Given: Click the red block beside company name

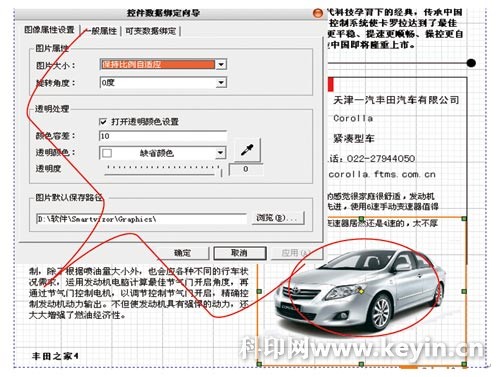Looking at the screenshot, I should (331, 84).
